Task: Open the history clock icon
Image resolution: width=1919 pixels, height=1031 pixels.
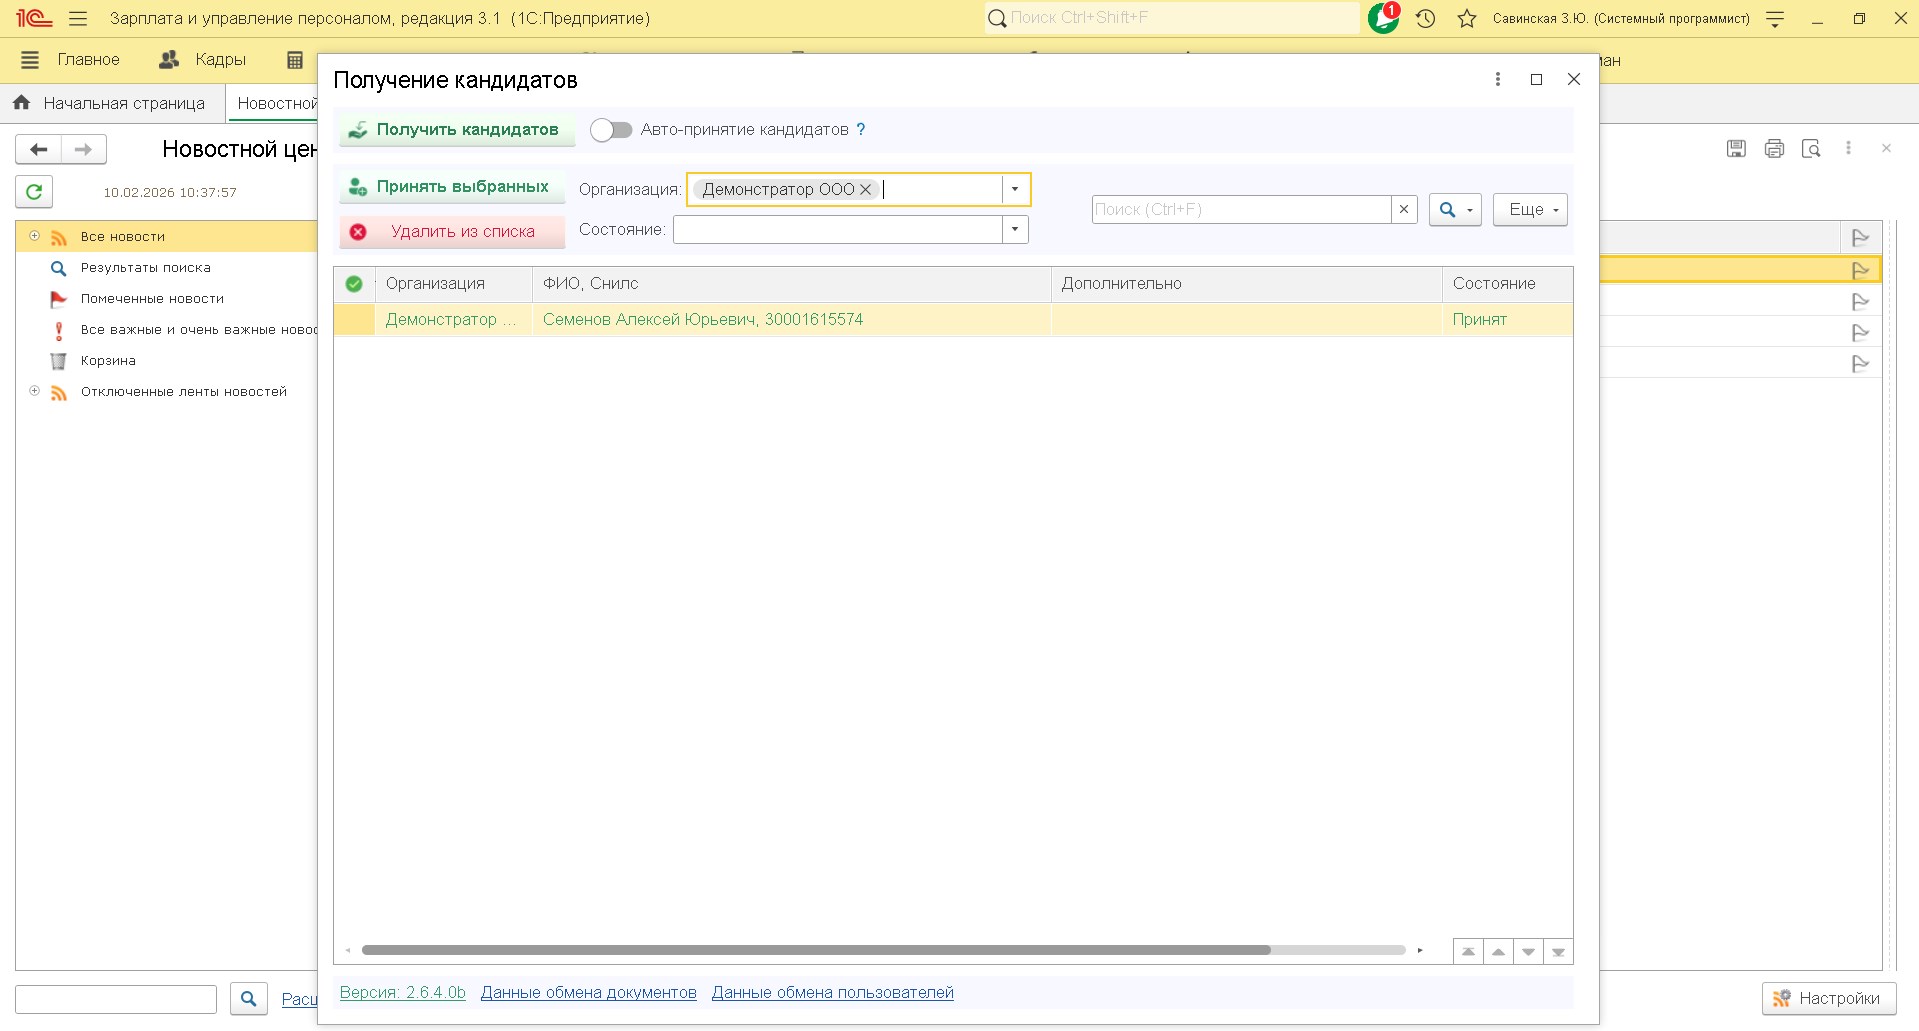Action: [x=1426, y=18]
